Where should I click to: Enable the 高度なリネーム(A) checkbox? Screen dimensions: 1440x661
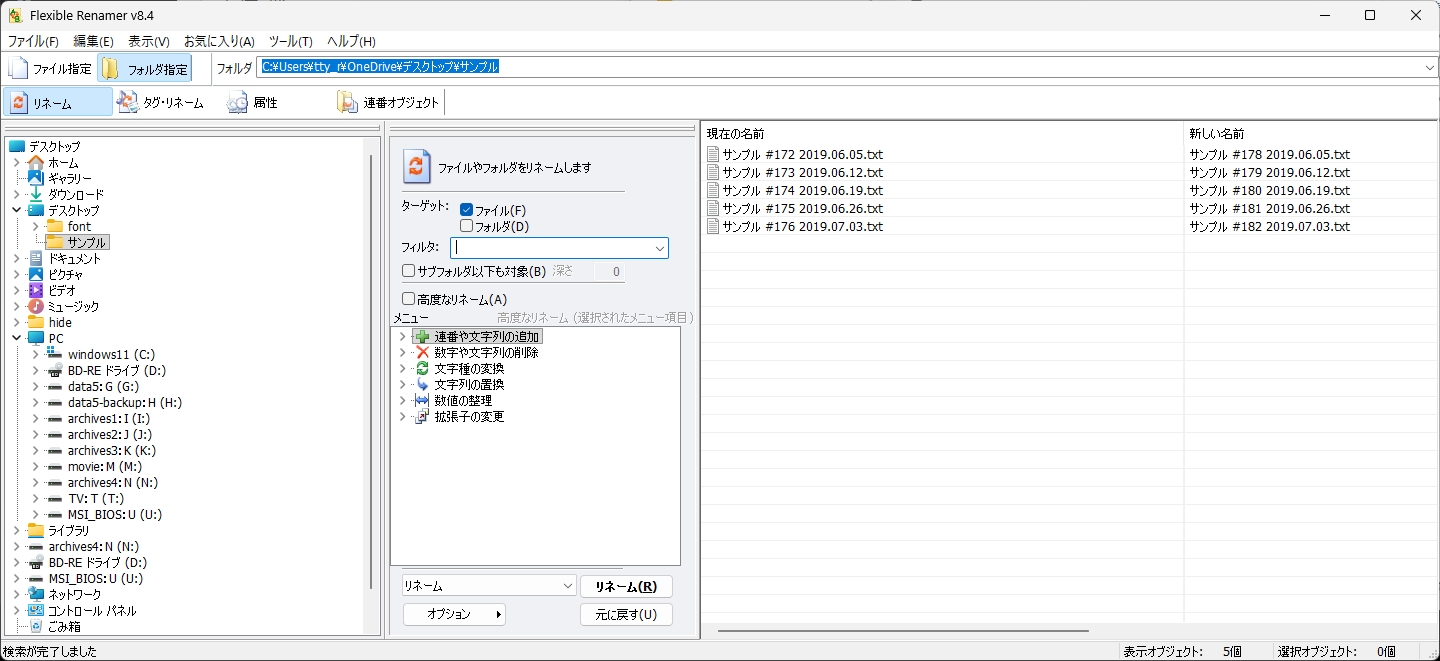[x=408, y=299]
